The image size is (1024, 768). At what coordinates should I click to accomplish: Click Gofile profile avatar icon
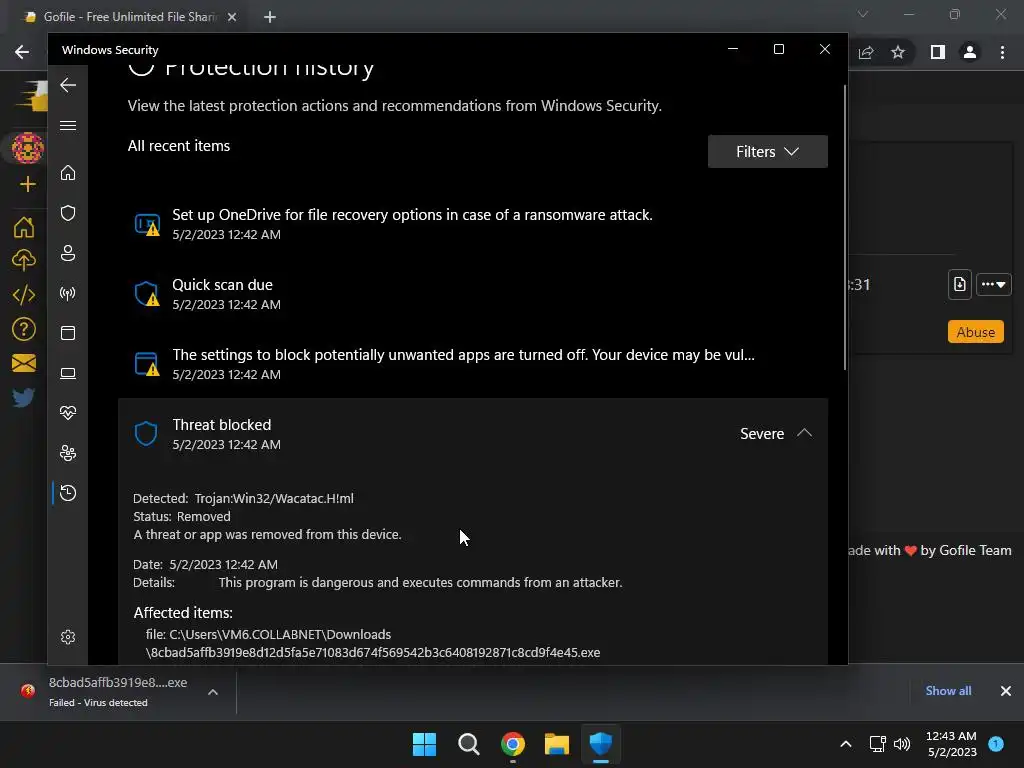[x=27, y=148]
